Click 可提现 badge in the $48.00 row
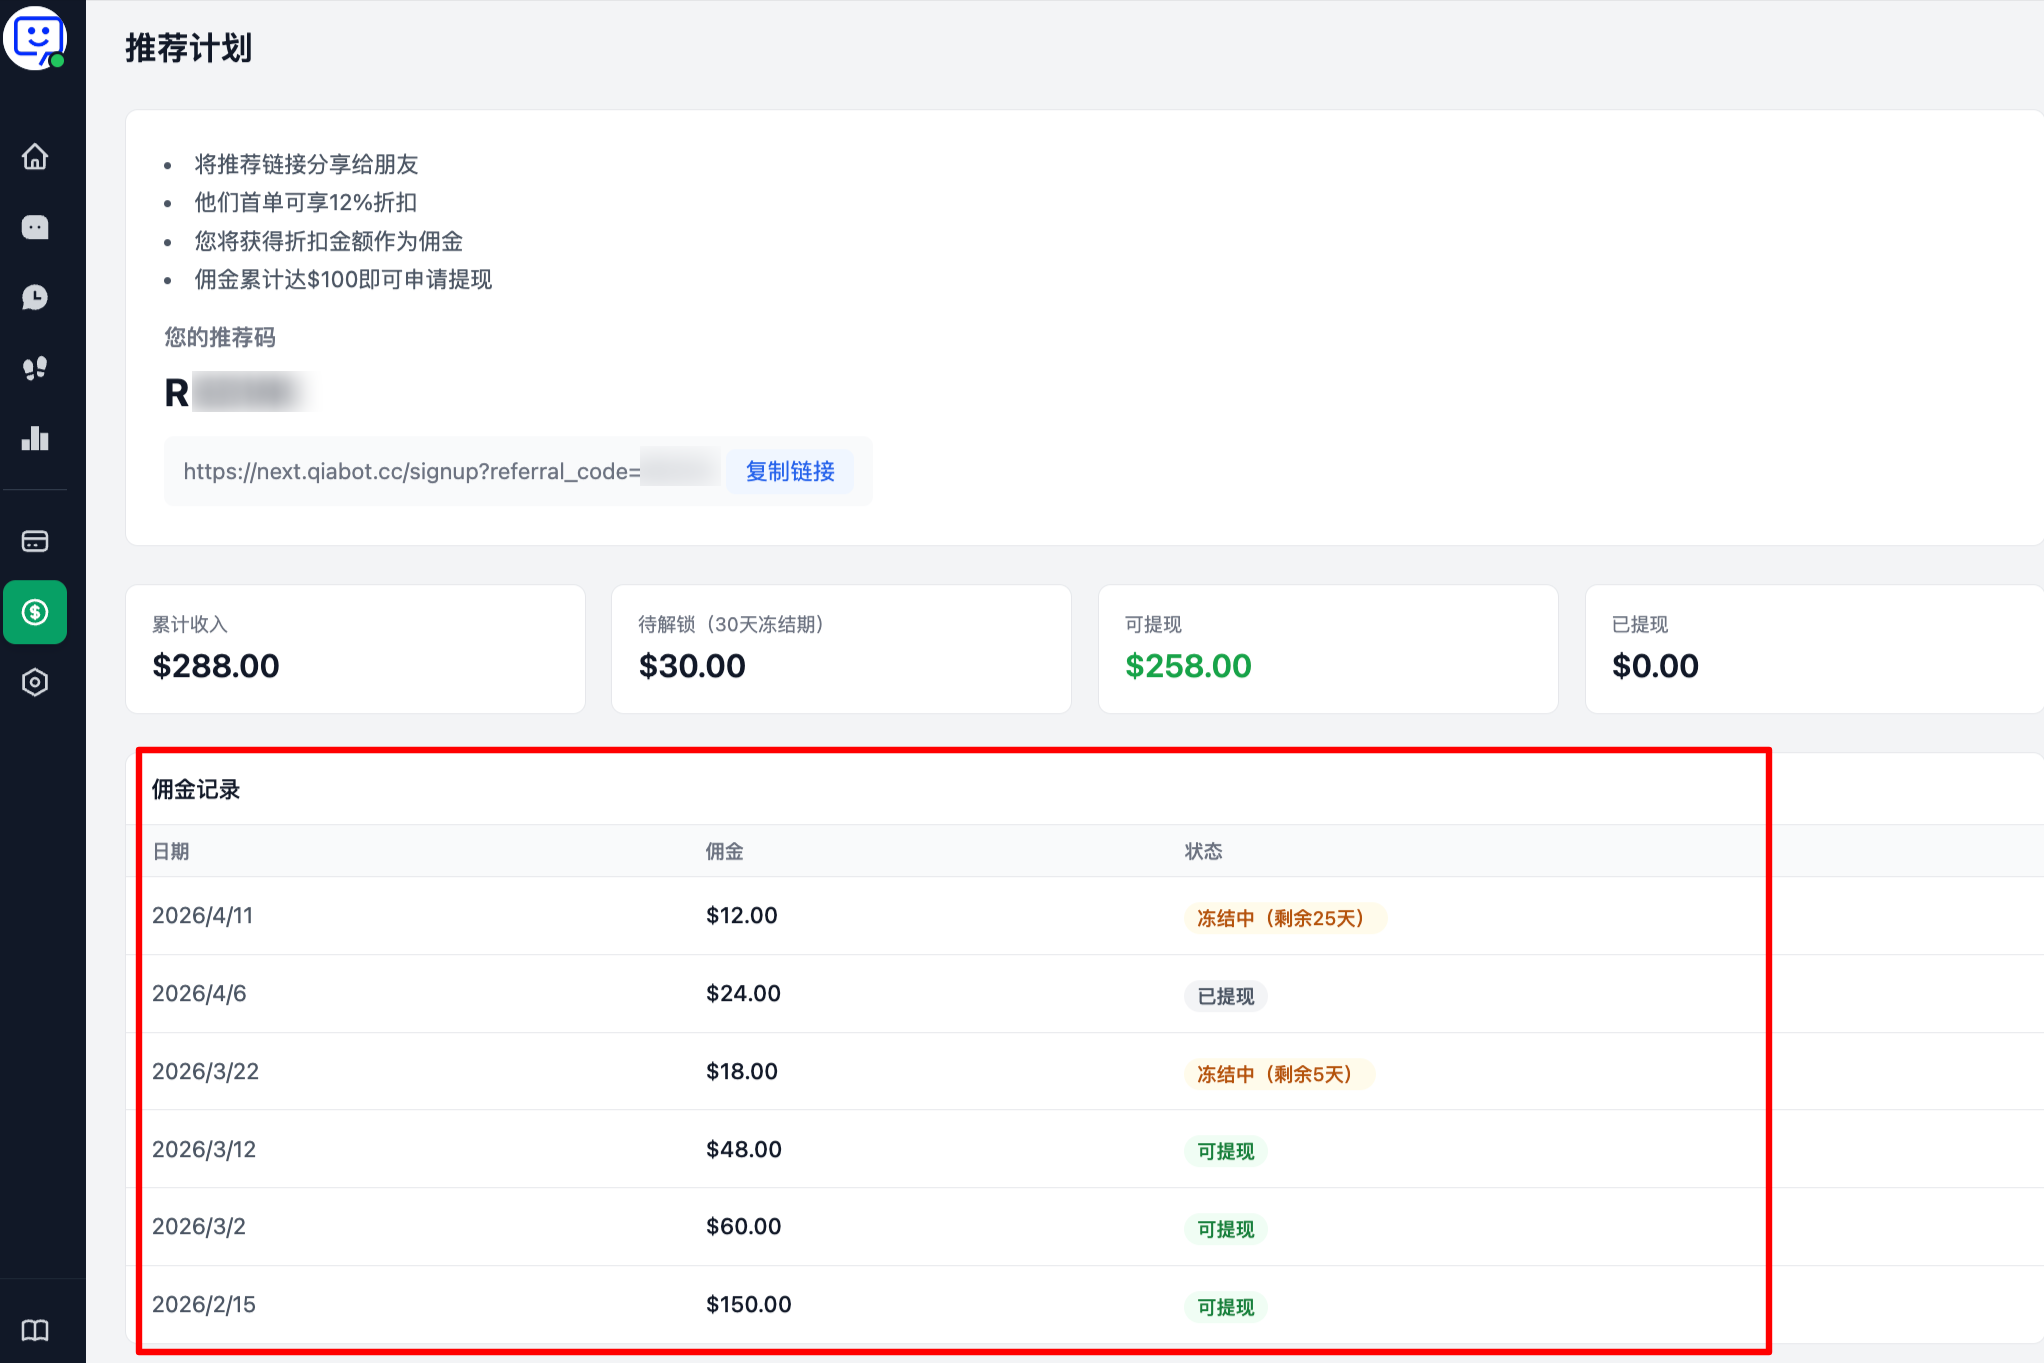Viewport: 2044px width, 1363px height. click(x=1226, y=1151)
